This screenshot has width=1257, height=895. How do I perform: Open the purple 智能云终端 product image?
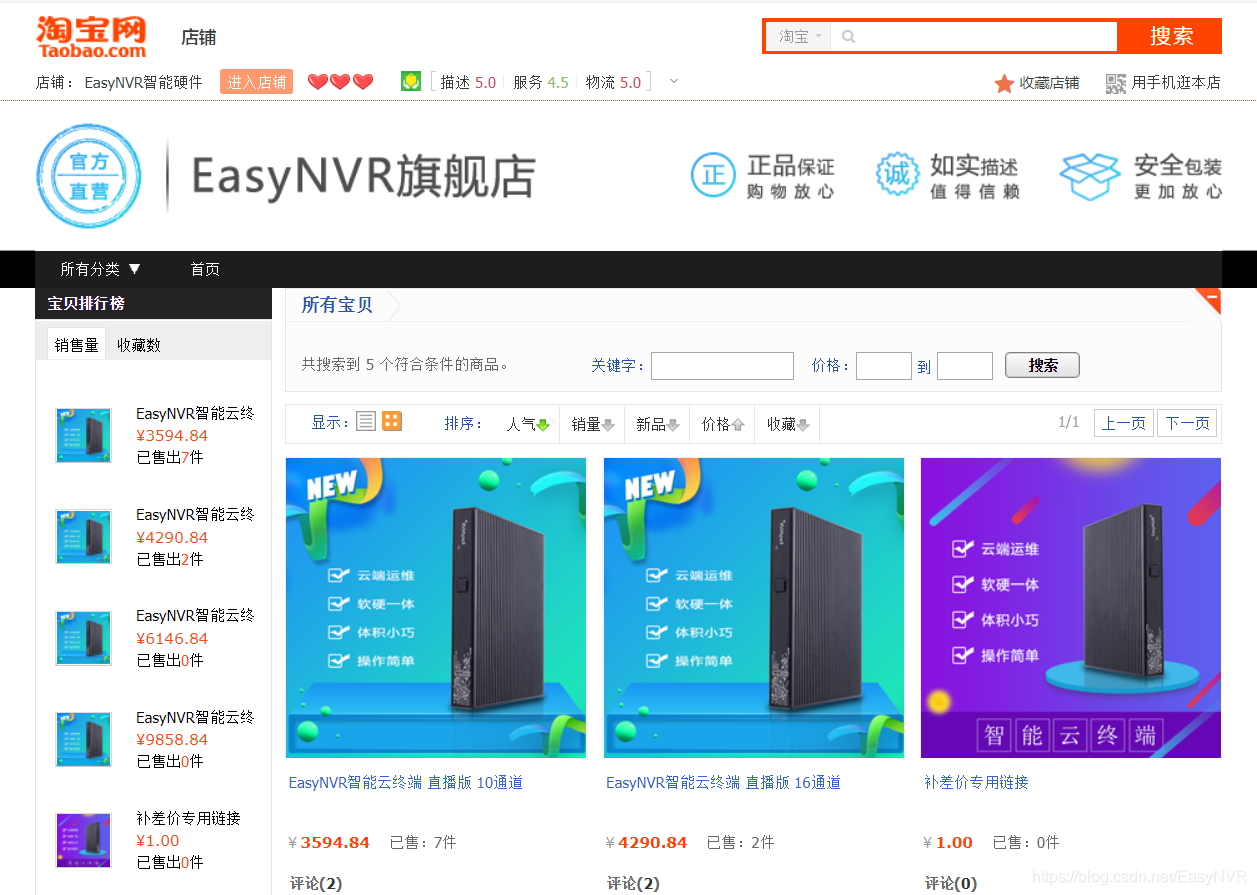[1071, 608]
